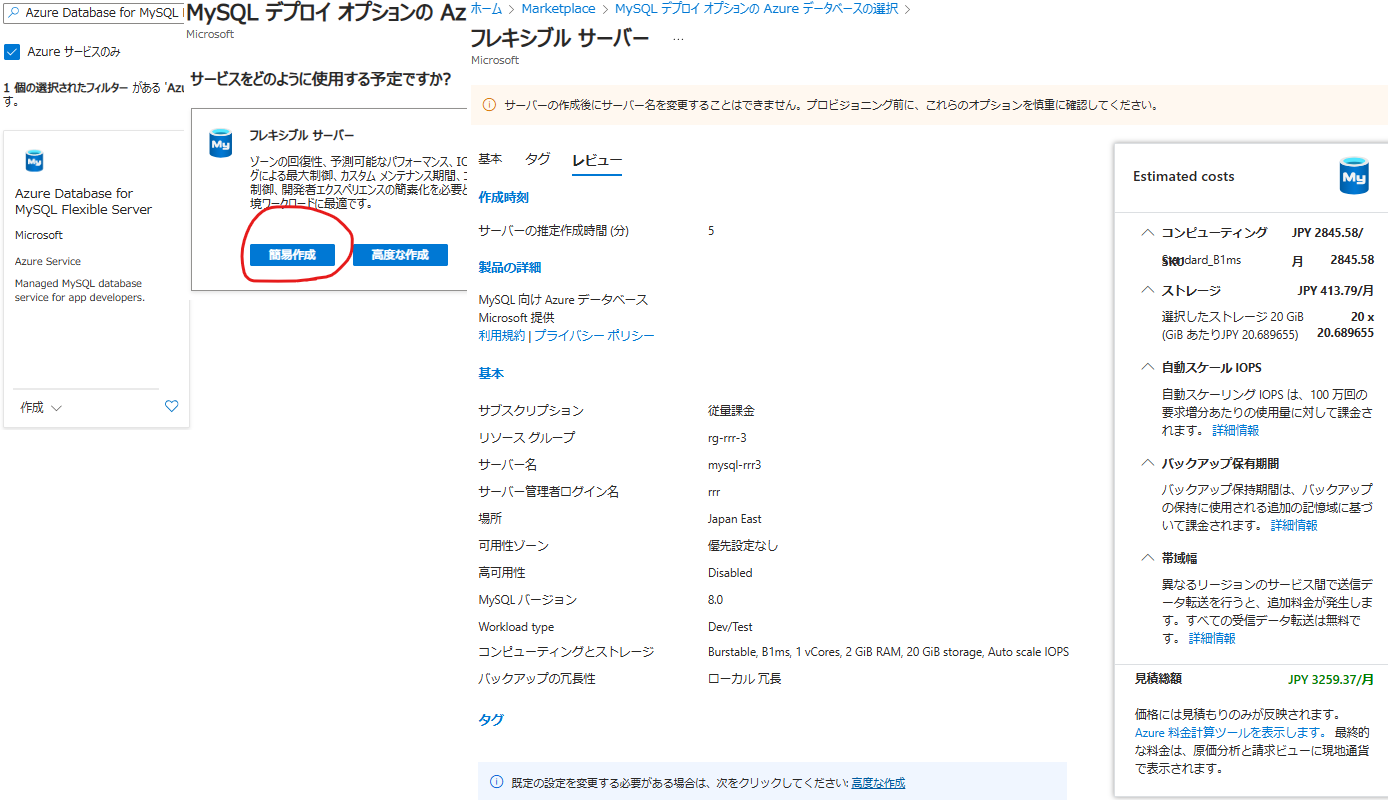Click the 作成時刻 section heading
The image size is (1388, 800).
click(x=504, y=198)
